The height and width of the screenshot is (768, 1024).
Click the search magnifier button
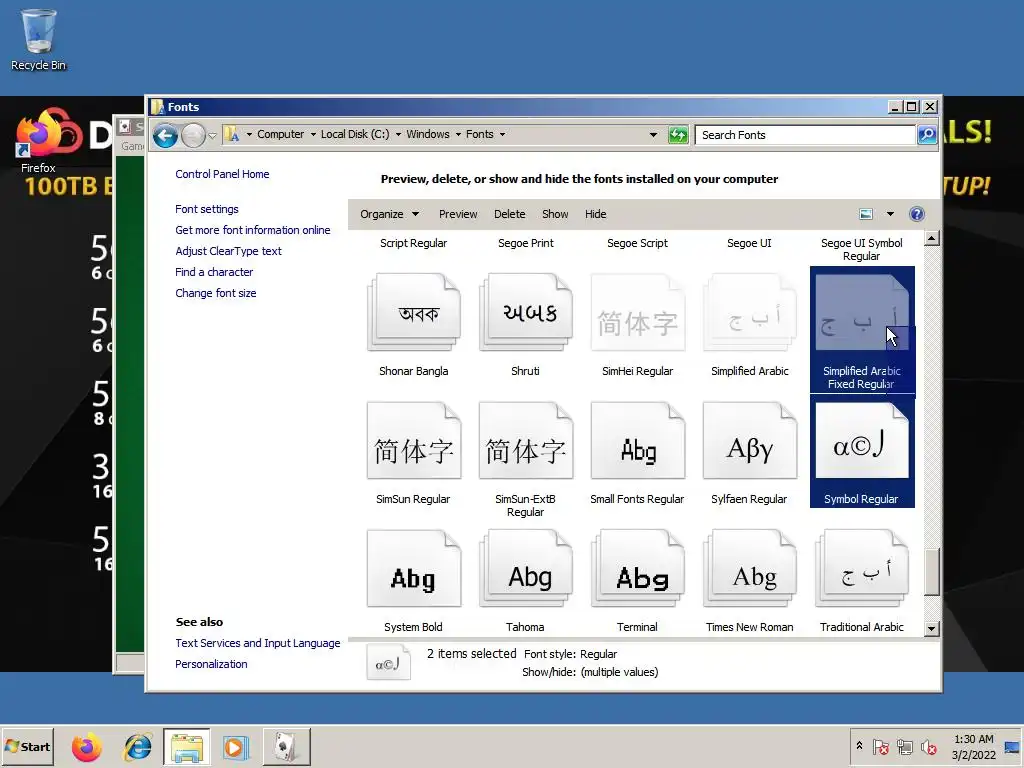tap(927, 135)
